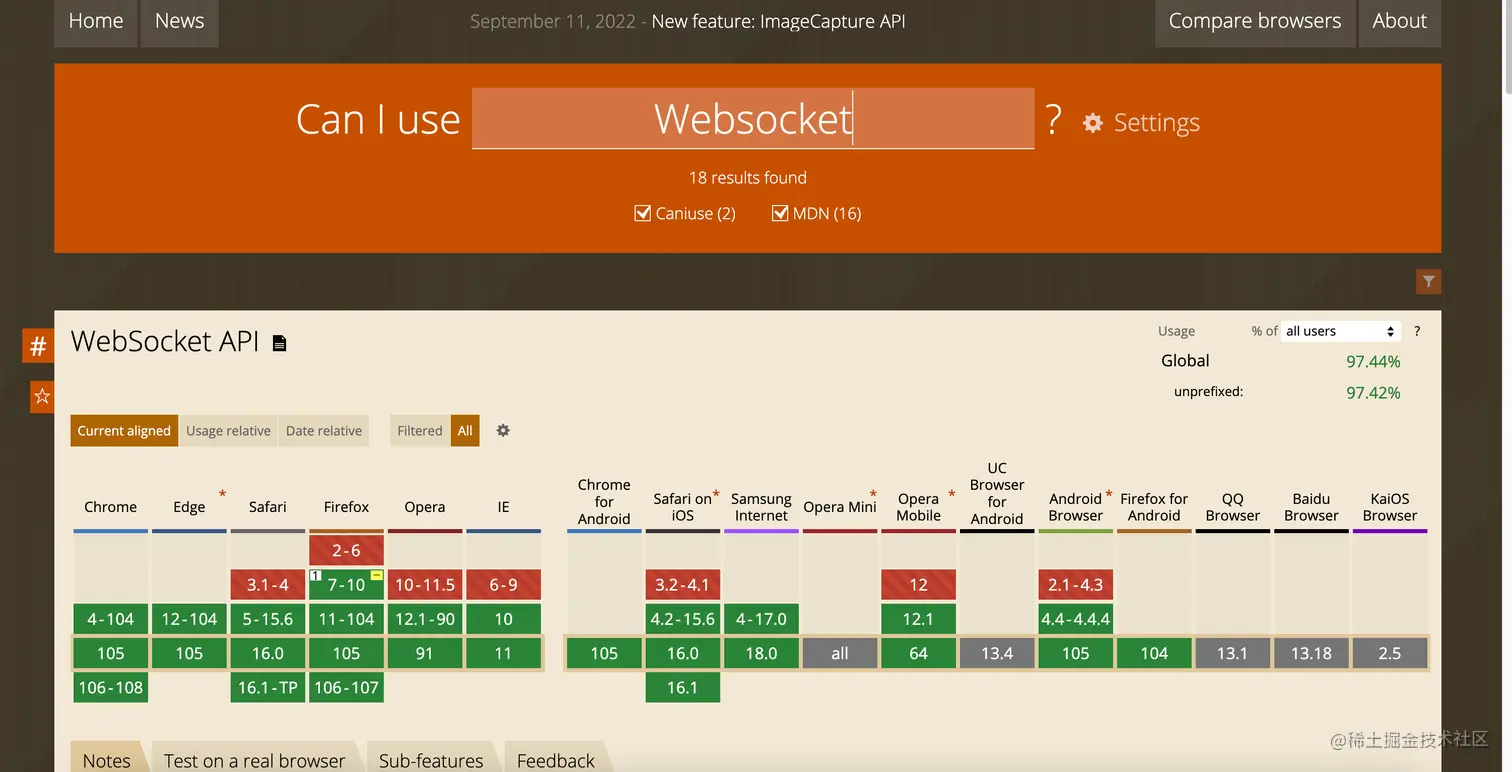1512x772 pixels.
Task: Click the Safari on iOS header
Action: [x=683, y=507]
